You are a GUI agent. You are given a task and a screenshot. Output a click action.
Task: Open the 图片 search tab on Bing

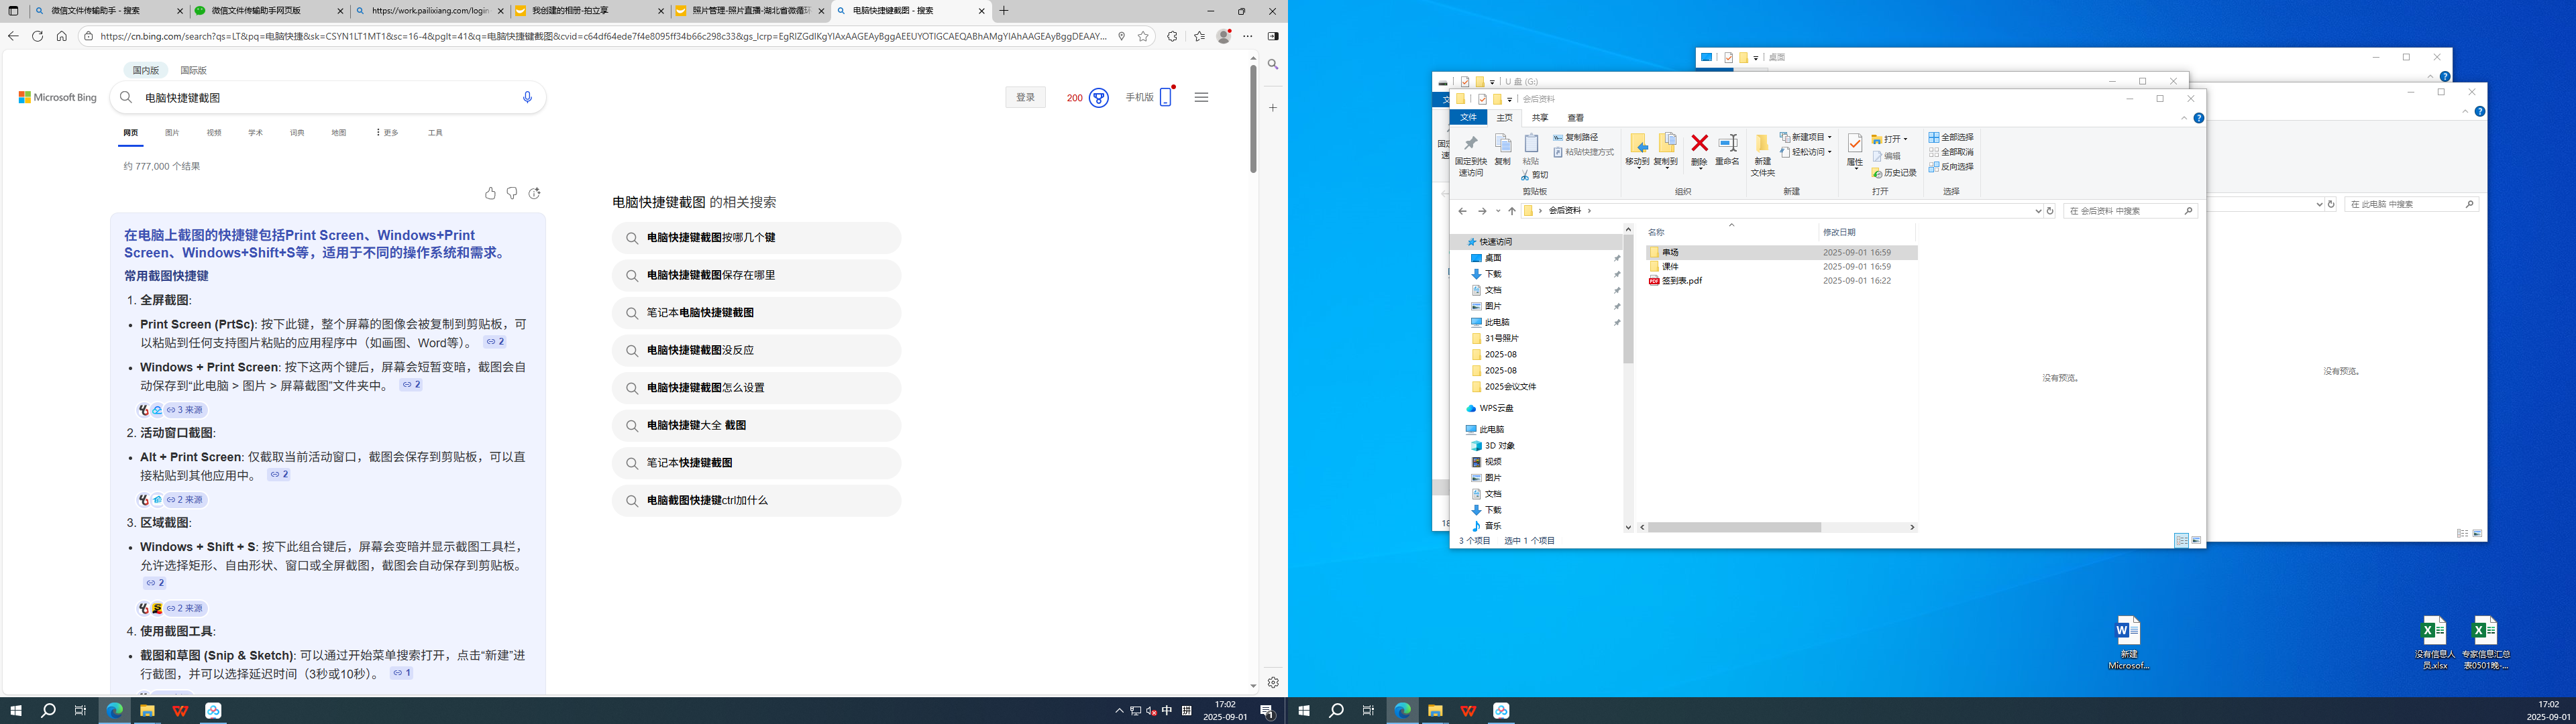click(x=172, y=132)
